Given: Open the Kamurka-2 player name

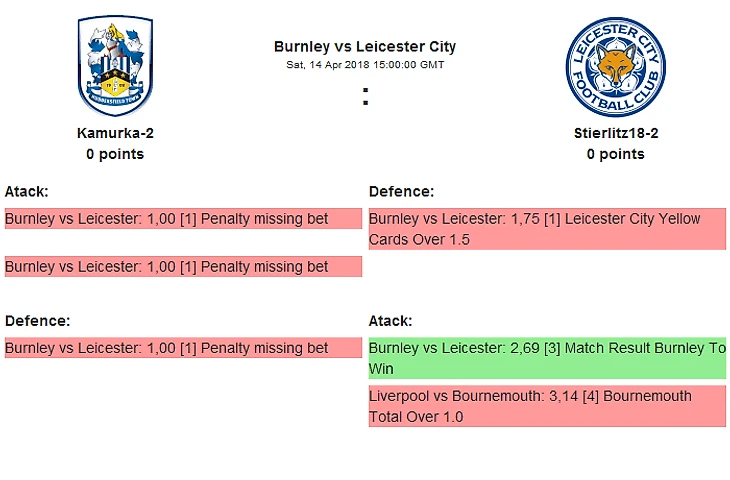Looking at the screenshot, I should click(x=115, y=133).
